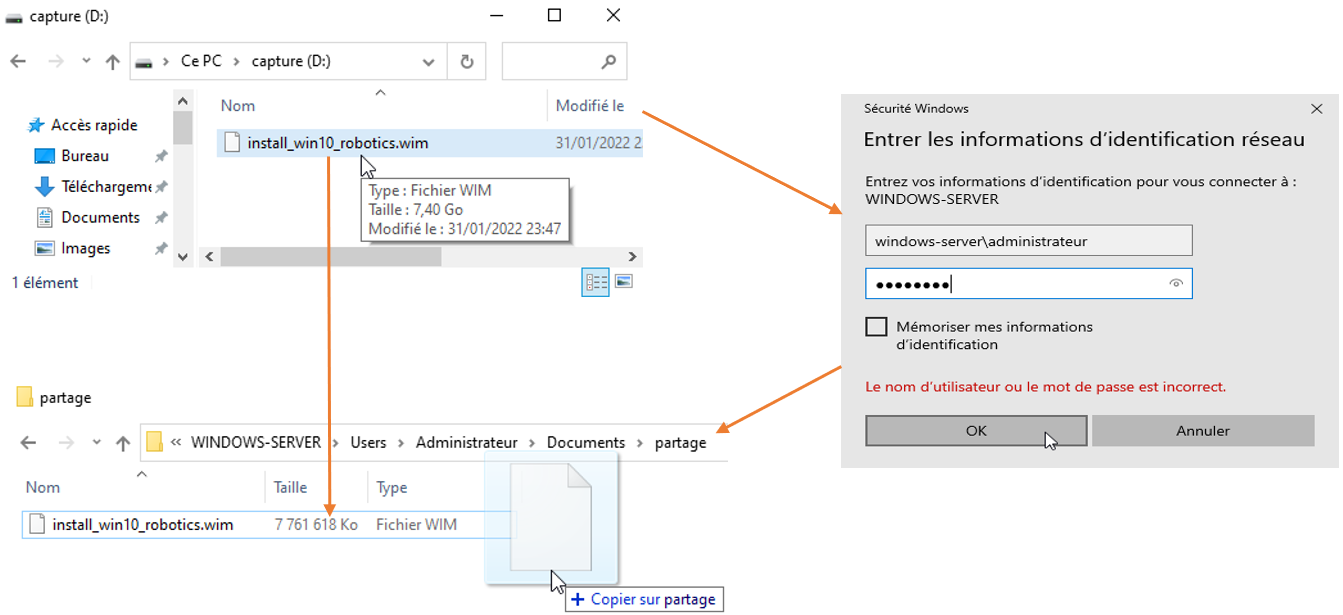
Task: Go forward in capture (D:) window
Action: pyautogui.click(x=56, y=62)
